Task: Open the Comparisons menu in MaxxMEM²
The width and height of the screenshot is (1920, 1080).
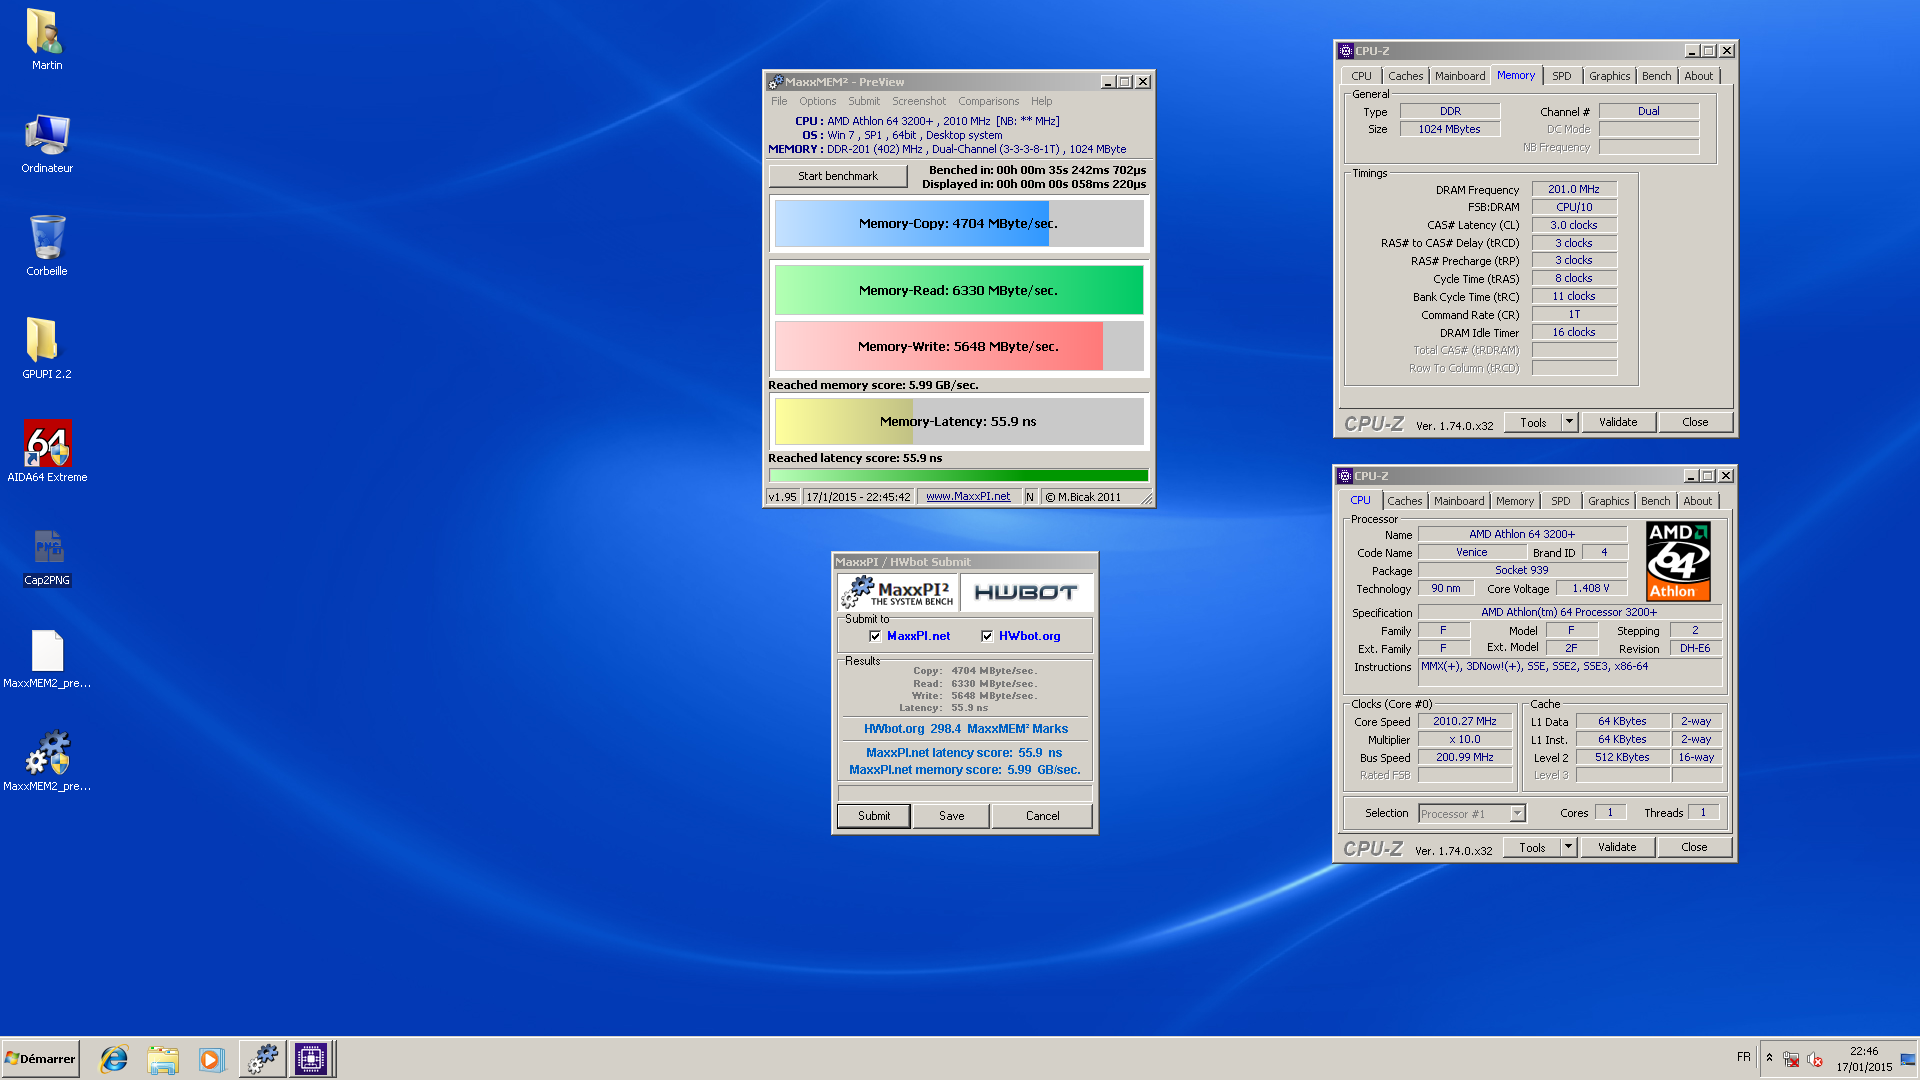Action: pos(988,101)
